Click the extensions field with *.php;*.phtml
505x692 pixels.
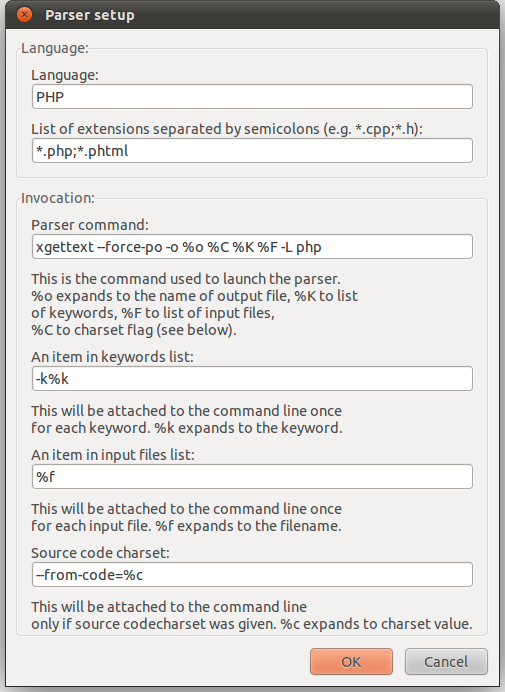pyautogui.click(x=252, y=150)
